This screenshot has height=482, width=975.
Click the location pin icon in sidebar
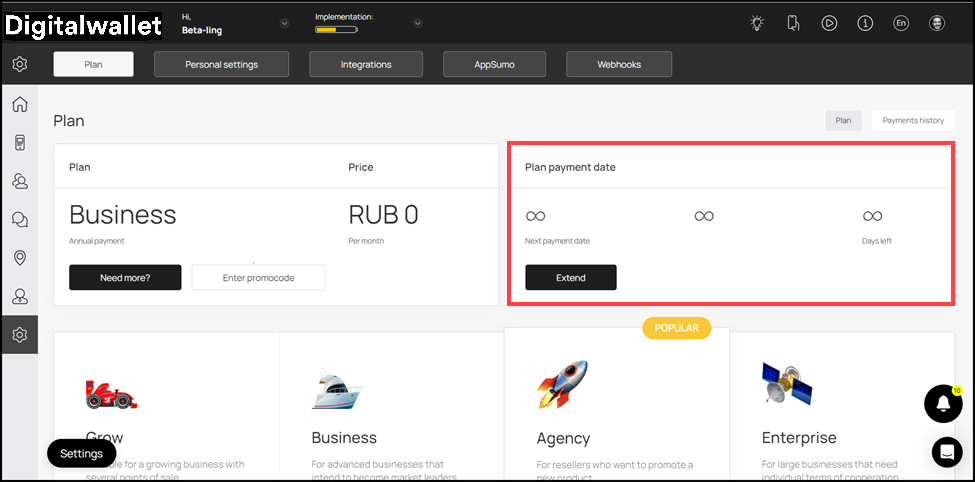coord(19,258)
